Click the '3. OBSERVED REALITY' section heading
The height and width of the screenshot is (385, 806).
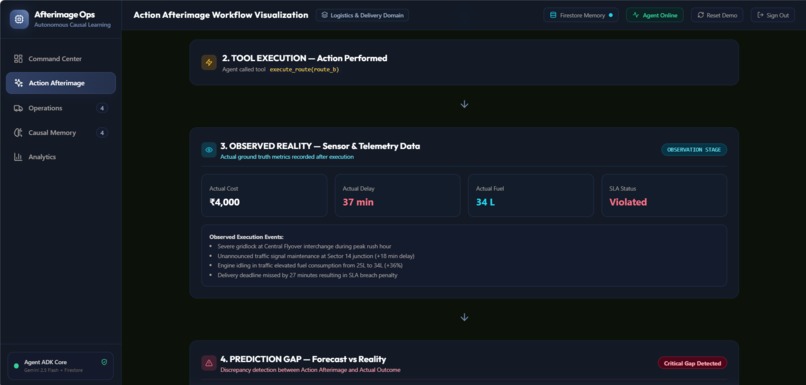[321, 146]
